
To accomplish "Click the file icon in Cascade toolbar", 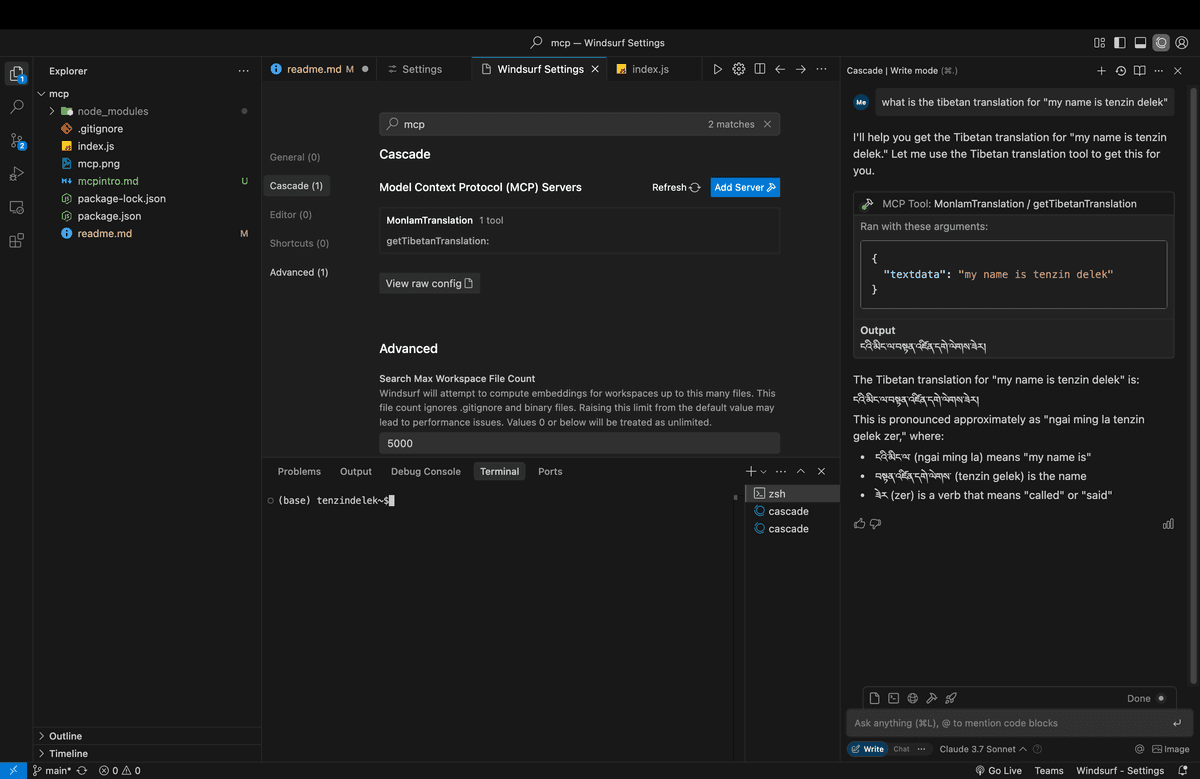I will [x=874, y=698].
